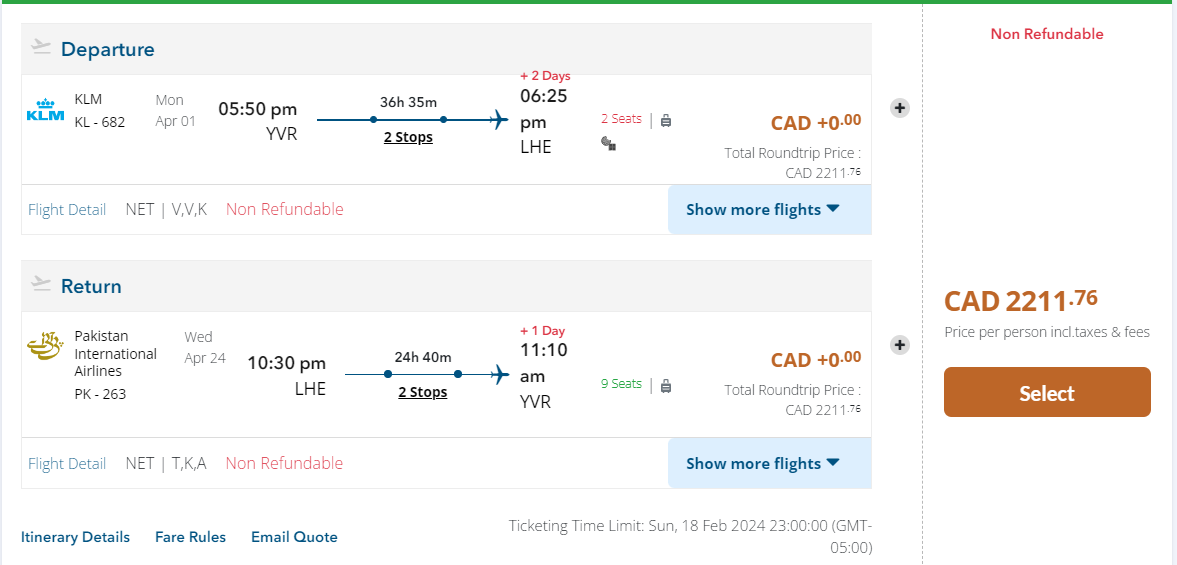1177x565 pixels.
Task: Click the plus icon beside the return flight
Action: 900,345
